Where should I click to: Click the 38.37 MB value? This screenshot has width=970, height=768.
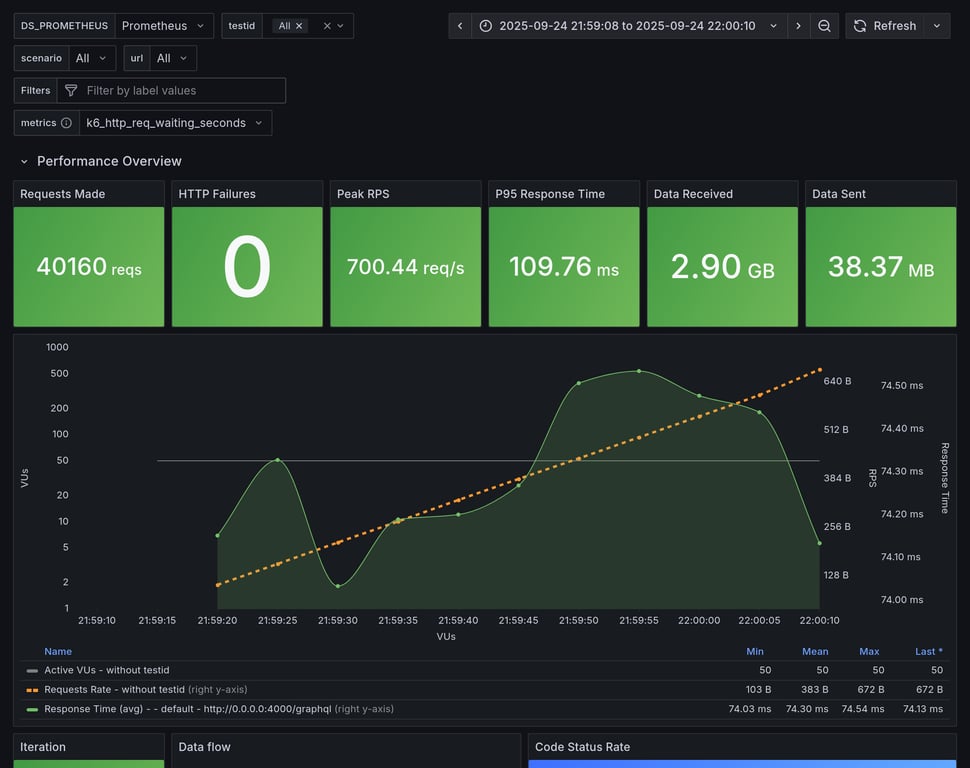tap(881, 267)
